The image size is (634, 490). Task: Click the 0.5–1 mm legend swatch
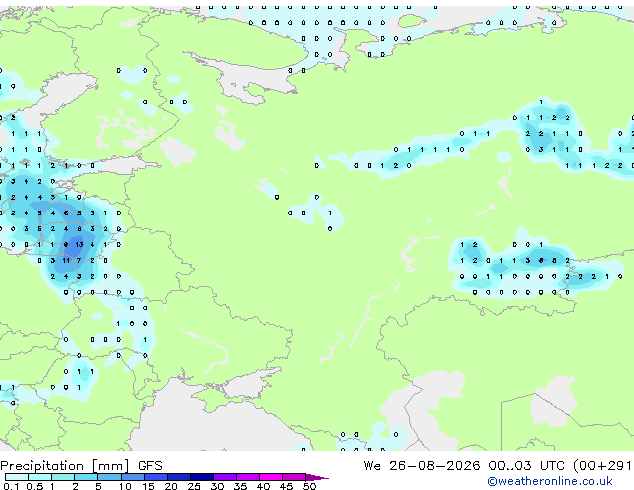[x=40, y=477]
